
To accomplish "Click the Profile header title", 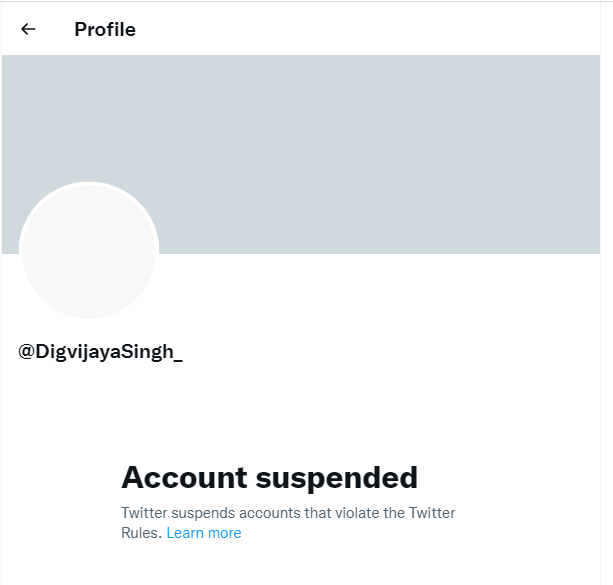I will (105, 29).
